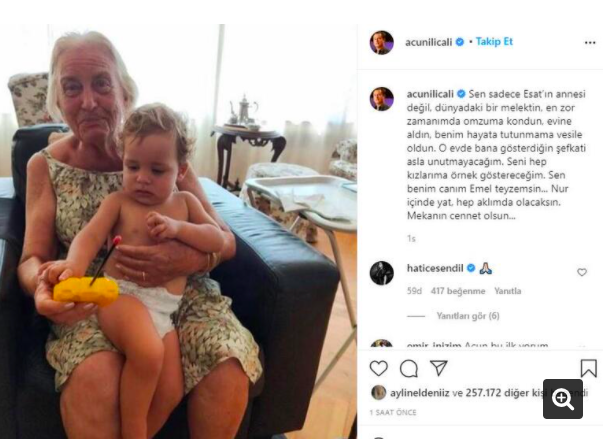Image resolution: width=610 pixels, height=442 pixels.
Task: View 417 beğenme likes list
Action: 458,291
